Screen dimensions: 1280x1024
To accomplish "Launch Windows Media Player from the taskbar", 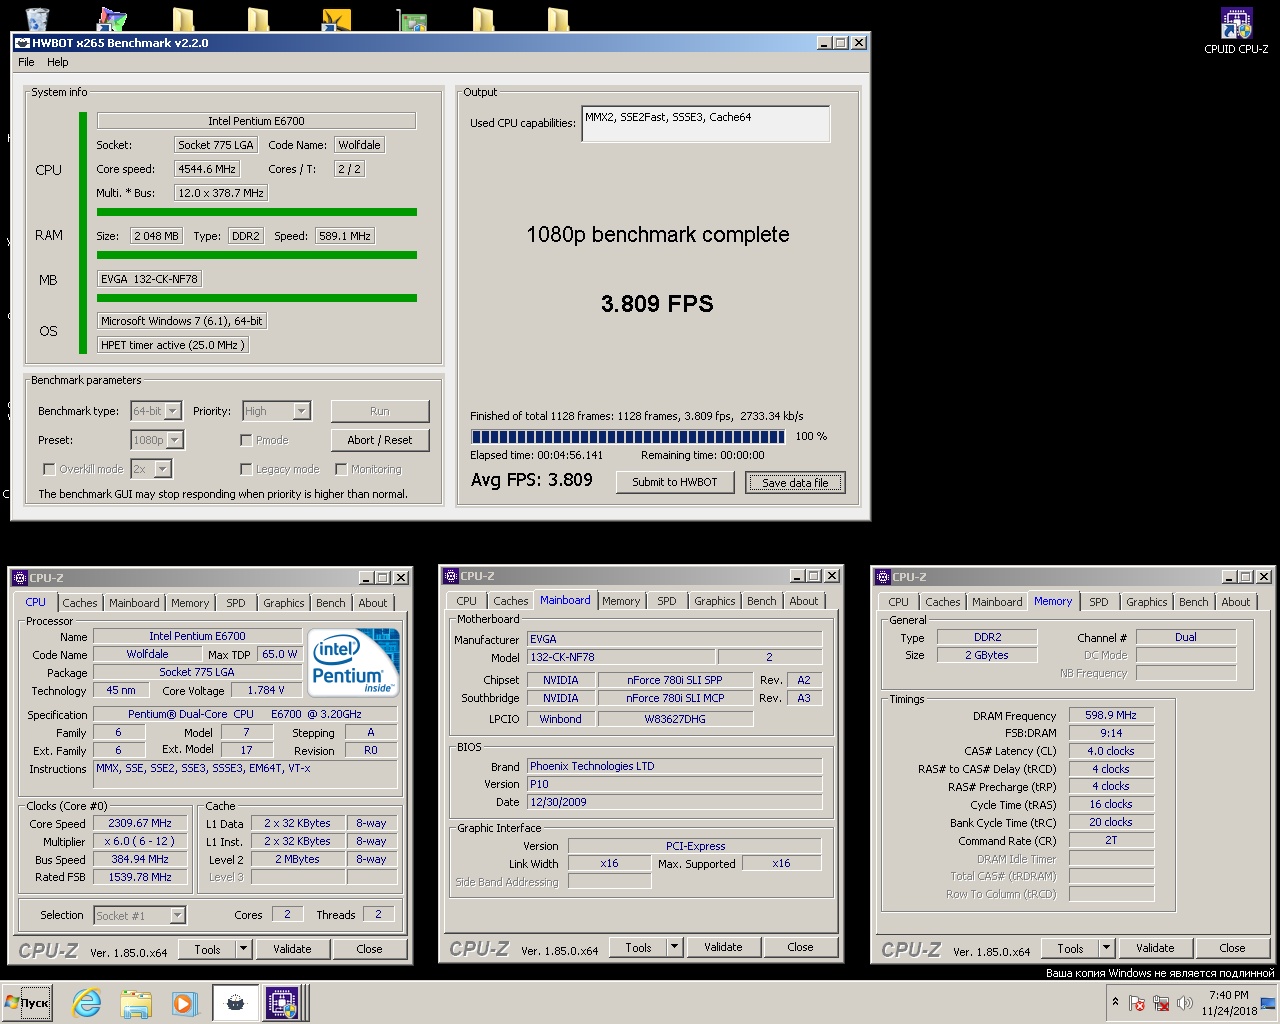I will (x=184, y=1003).
